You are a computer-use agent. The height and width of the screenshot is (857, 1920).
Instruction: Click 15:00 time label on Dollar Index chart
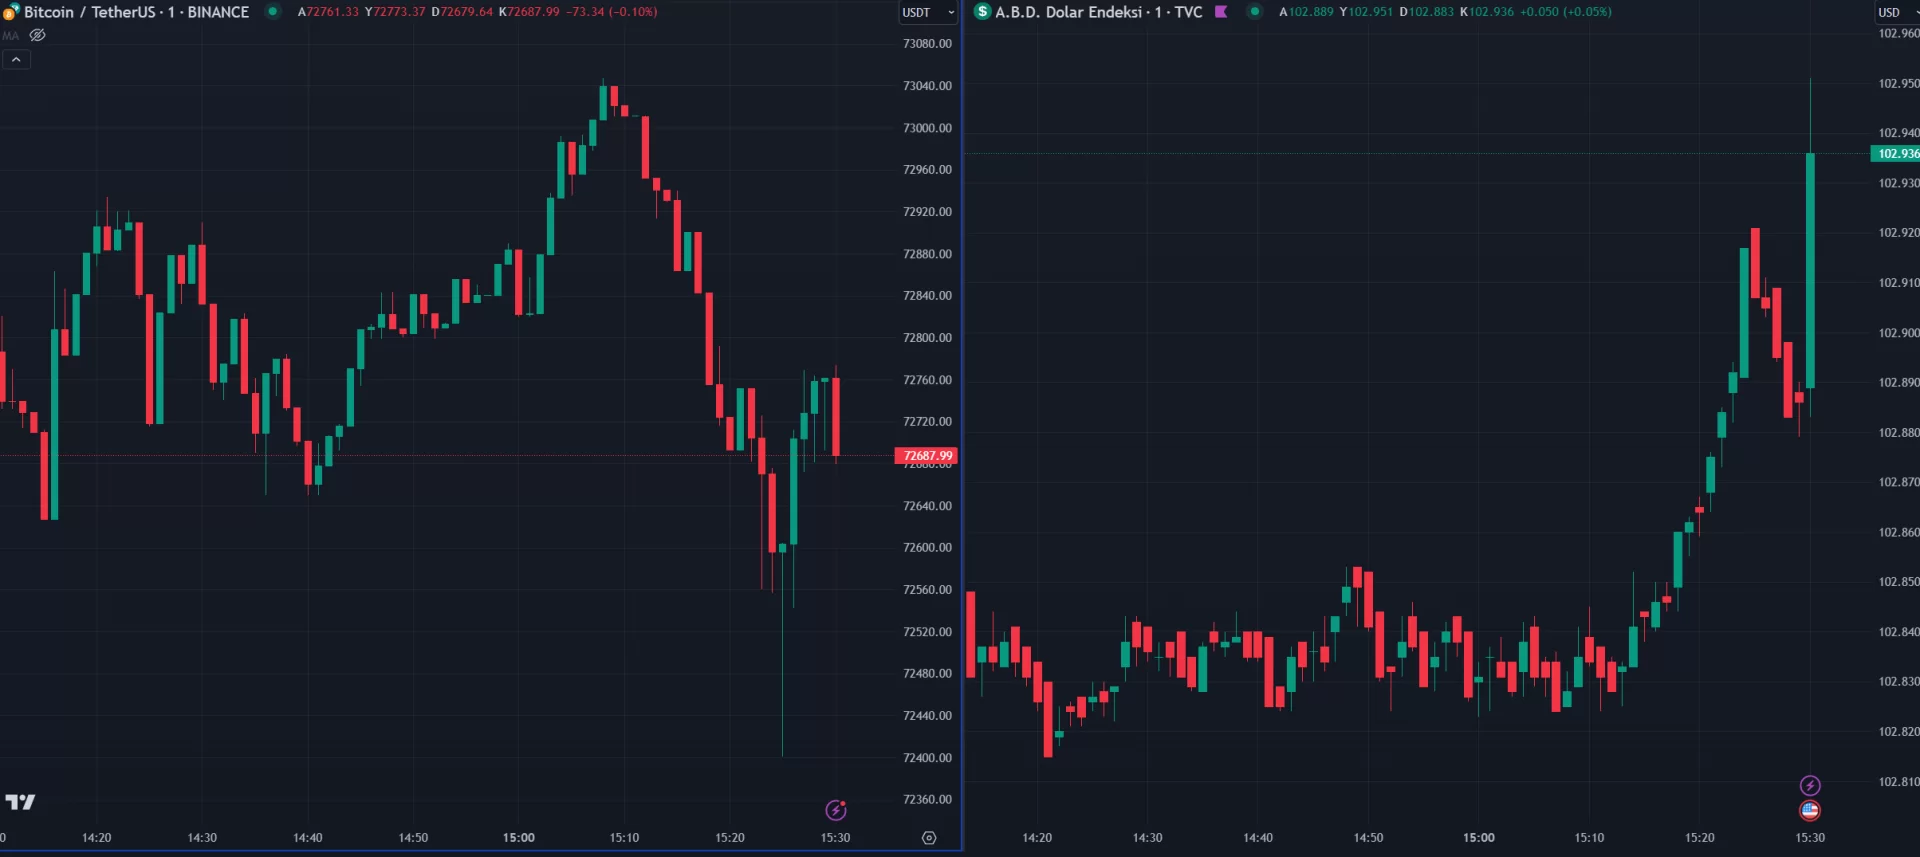point(1478,838)
